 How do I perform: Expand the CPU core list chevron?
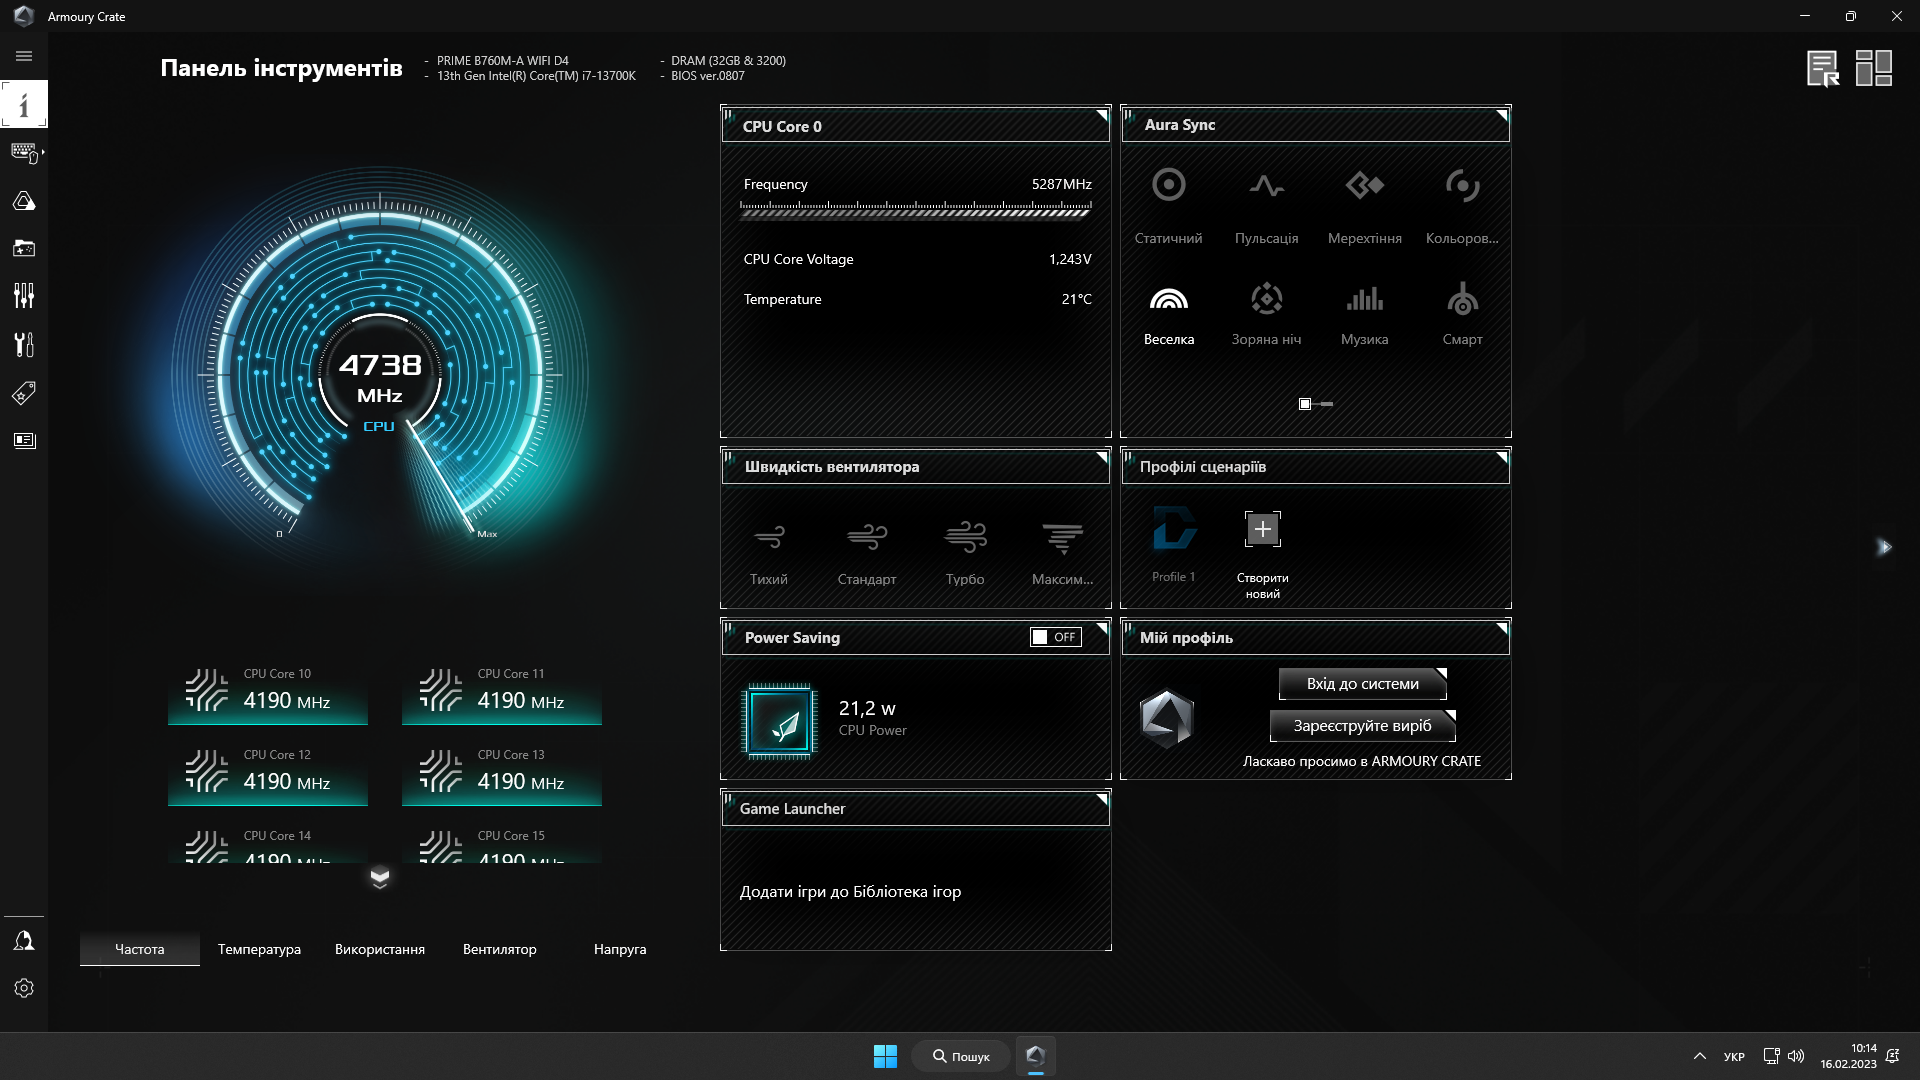pos(379,878)
